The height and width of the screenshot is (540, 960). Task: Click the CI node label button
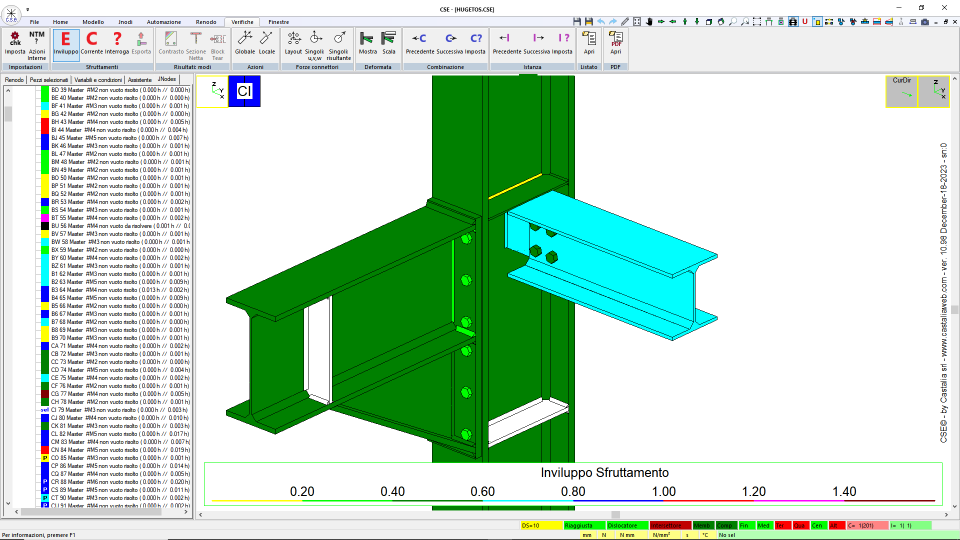pos(244,91)
